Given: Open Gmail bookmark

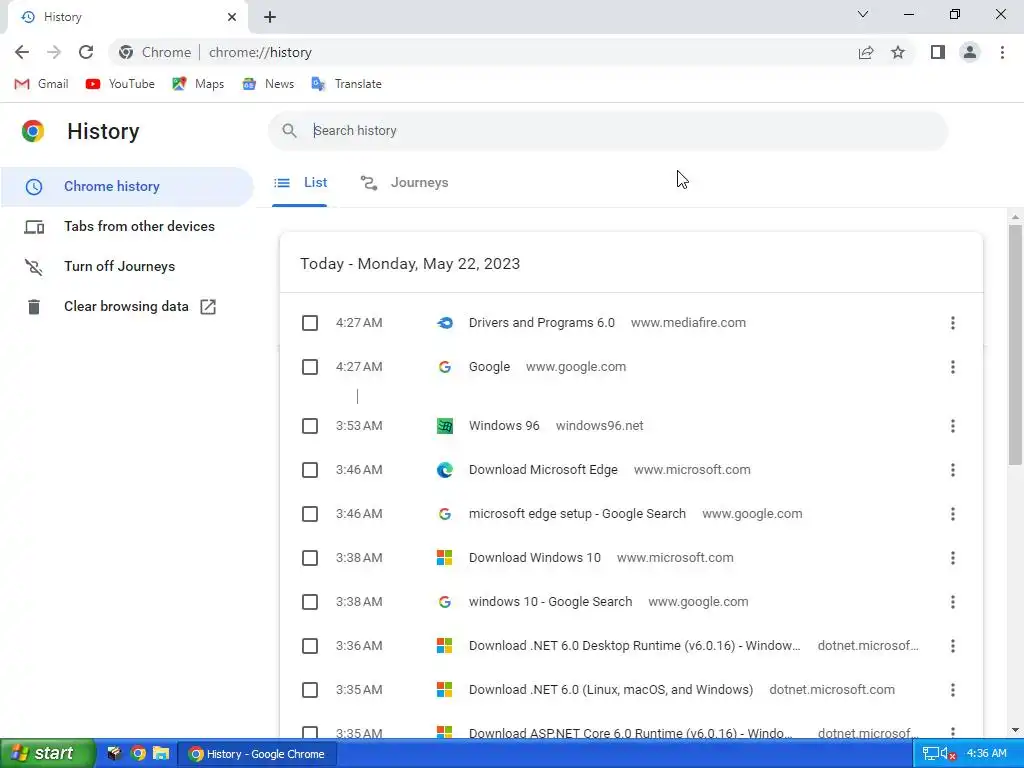Looking at the screenshot, I should pos(41,84).
